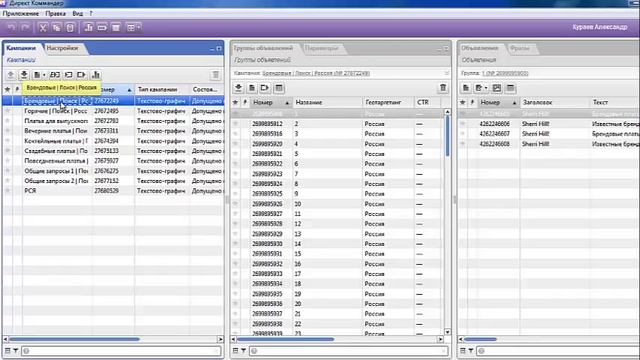The image size is (640, 360).
Task: Click the export icon in Ad Groups toolbar
Action: pyautogui.click(x=265, y=88)
